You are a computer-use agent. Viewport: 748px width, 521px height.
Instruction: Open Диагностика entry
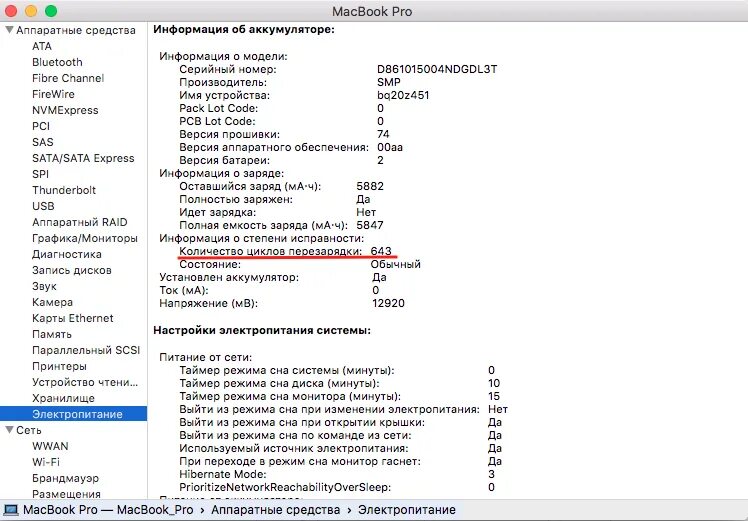point(67,254)
